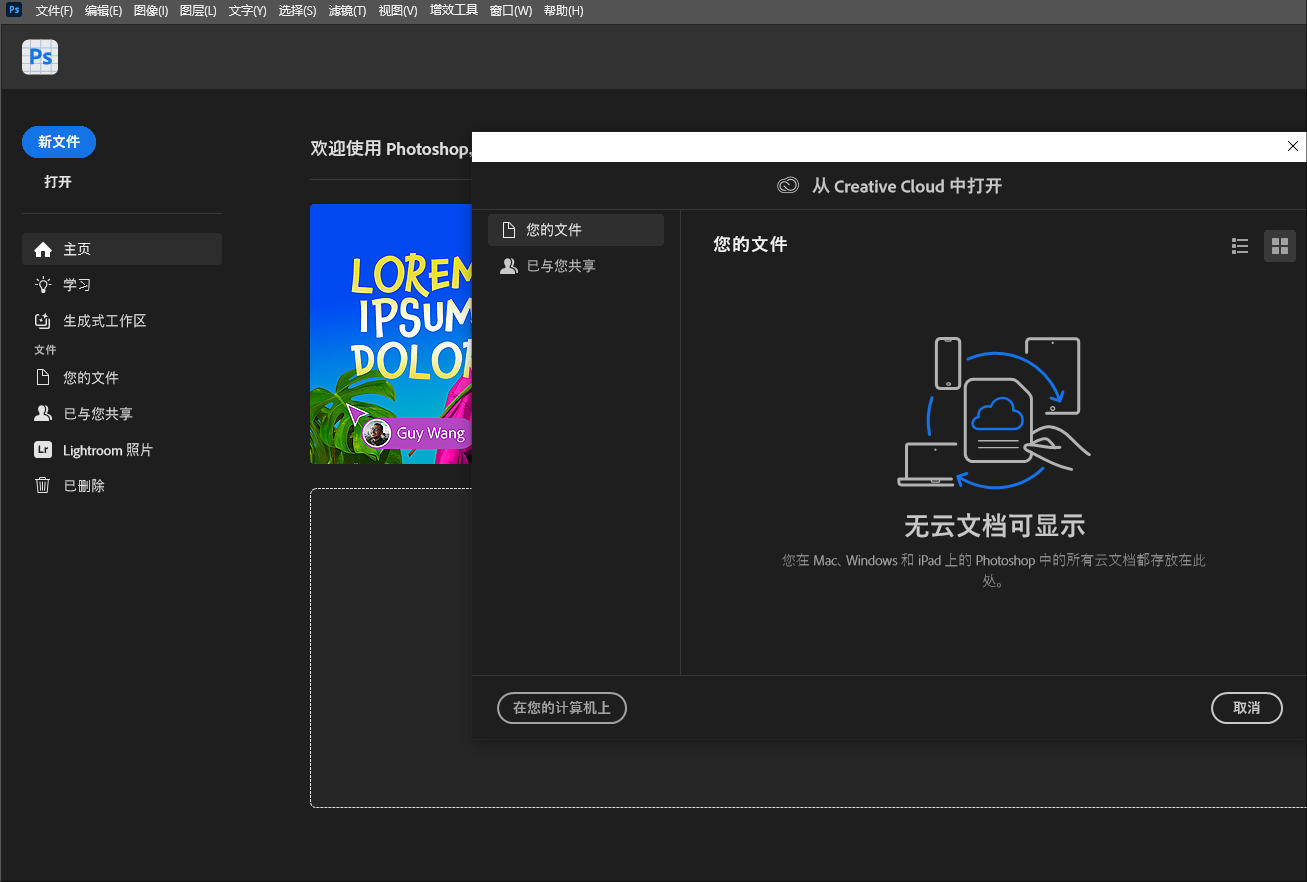The height and width of the screenshot is (882, 1307).
Task: Open the 帮助(H) menu
Action: pyautogui.click(x=563, y=11)
